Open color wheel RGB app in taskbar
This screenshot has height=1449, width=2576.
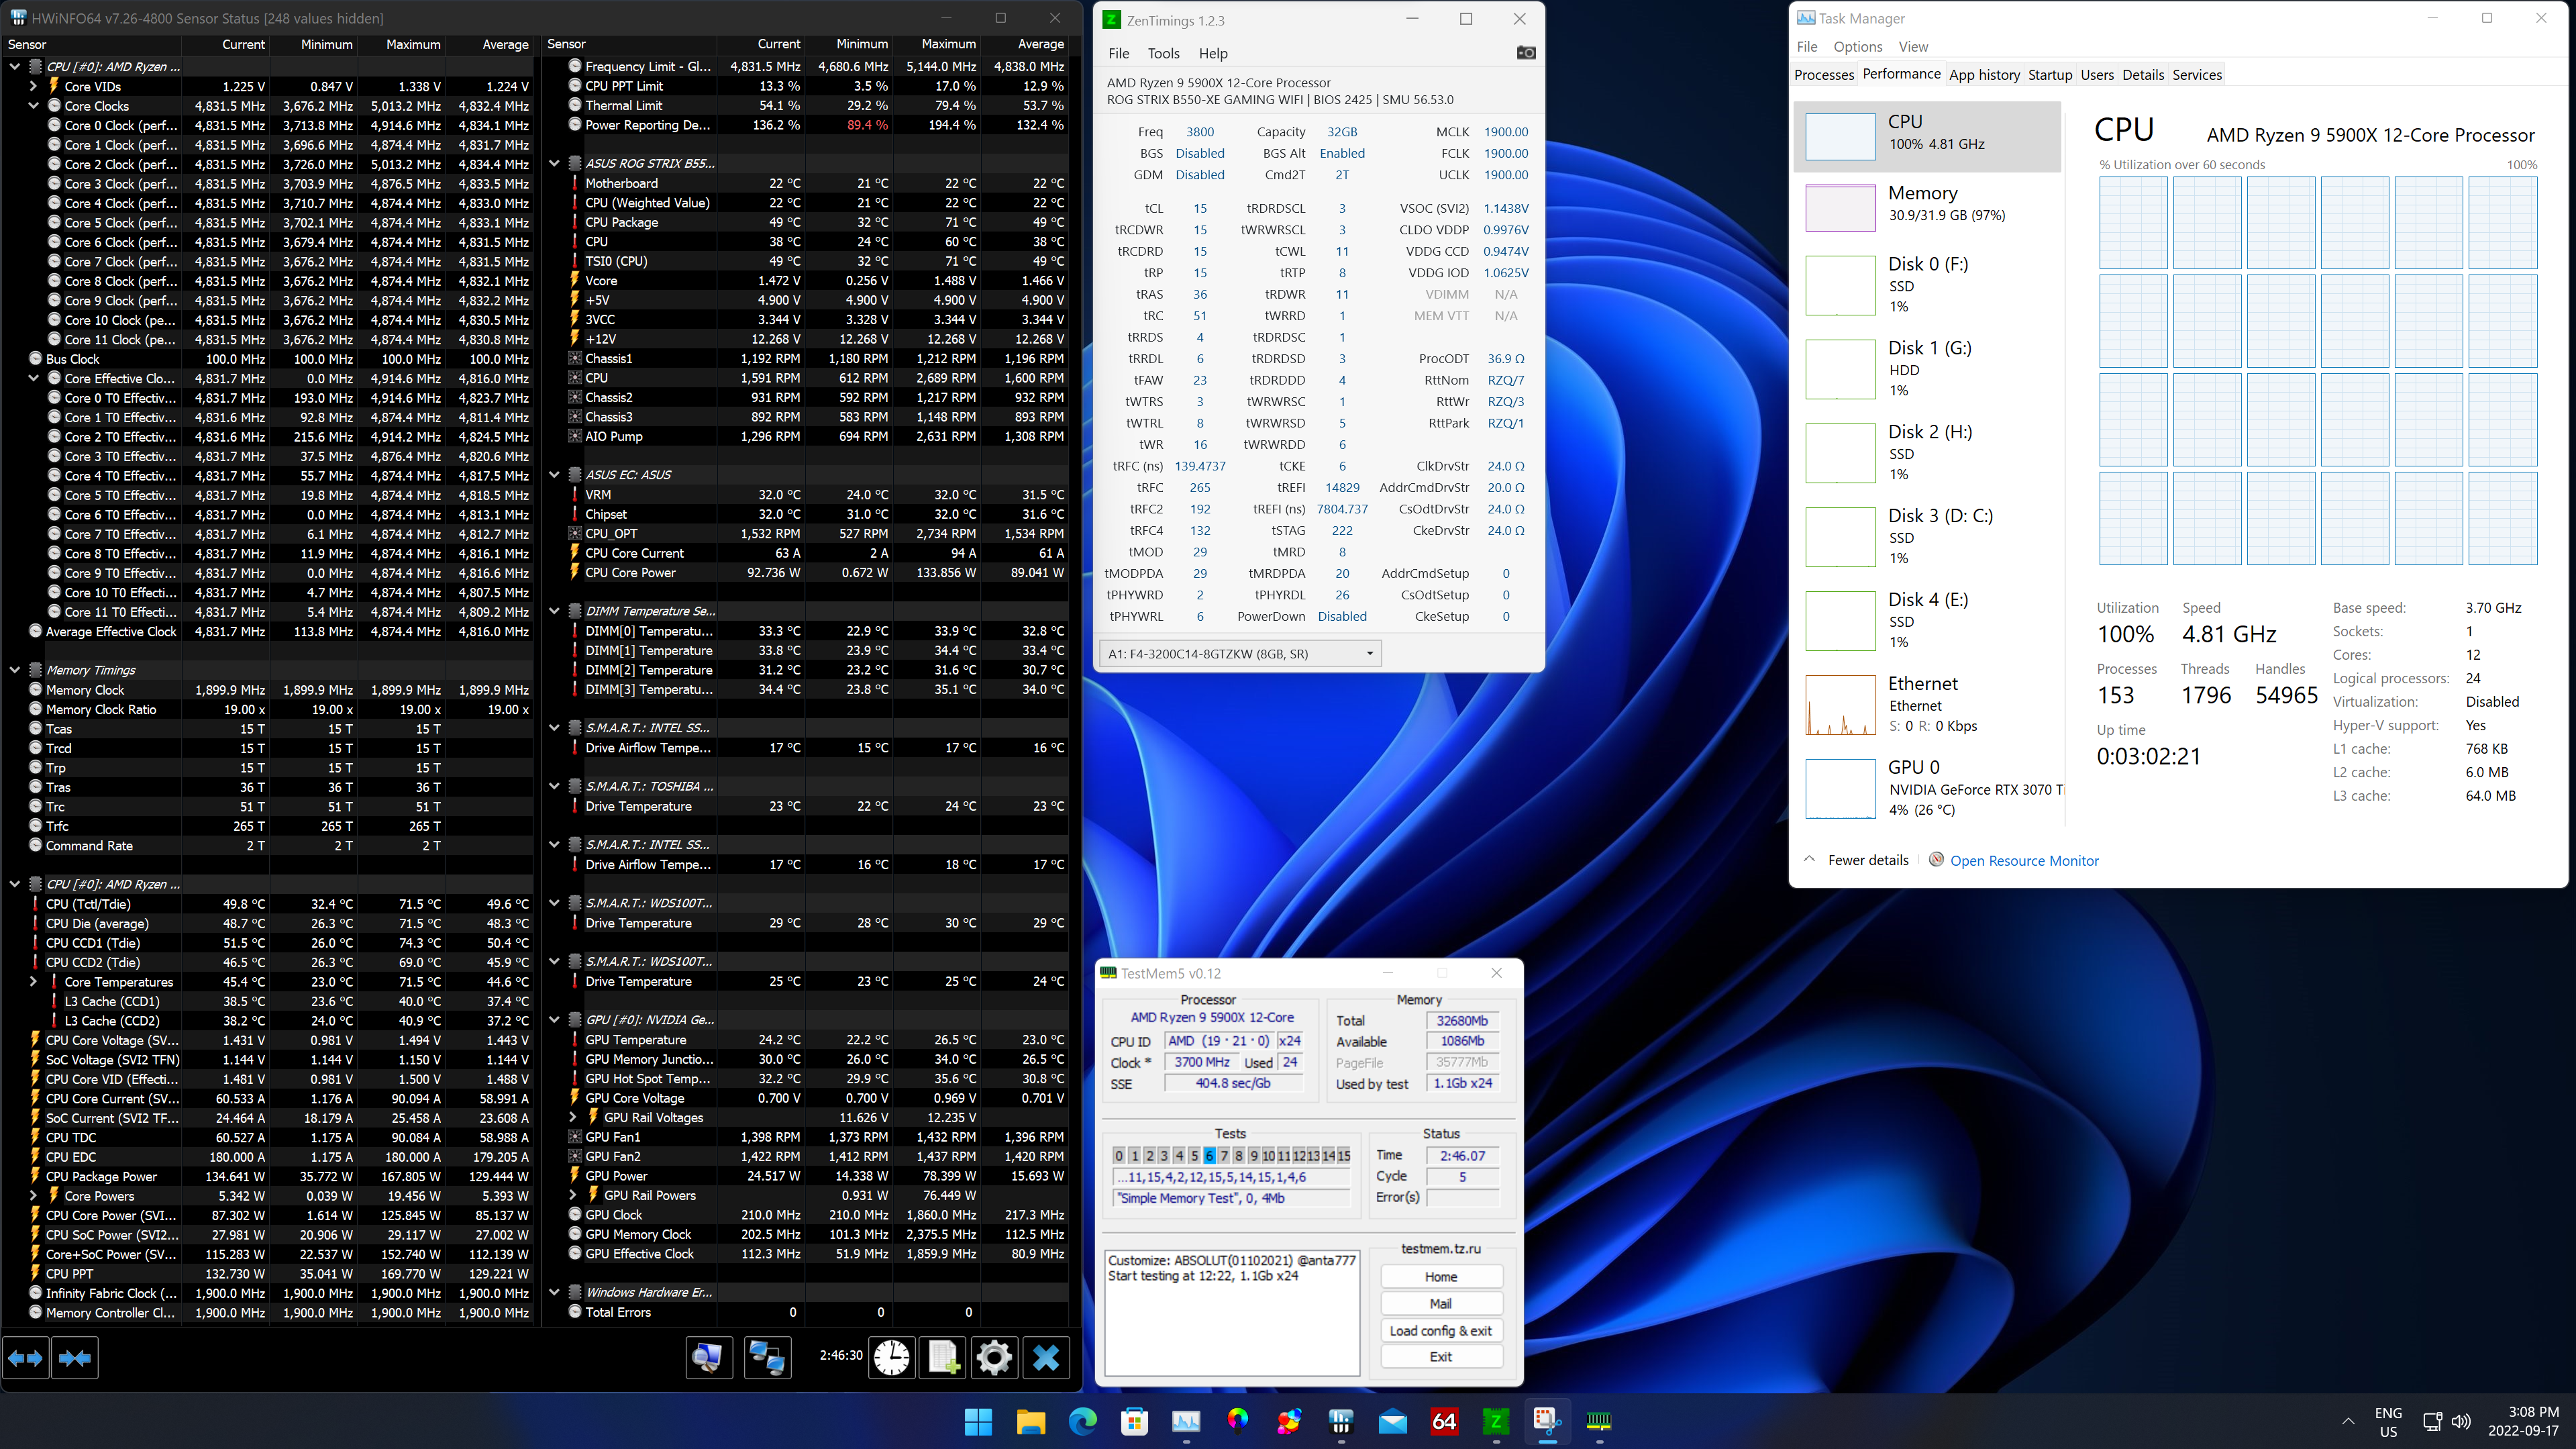click(x=1238, y=1421)
